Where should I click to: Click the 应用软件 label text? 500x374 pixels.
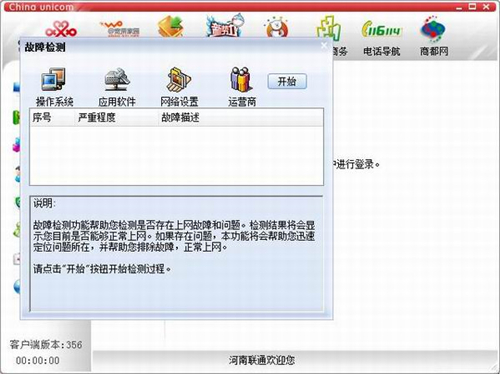coord(117,102)
